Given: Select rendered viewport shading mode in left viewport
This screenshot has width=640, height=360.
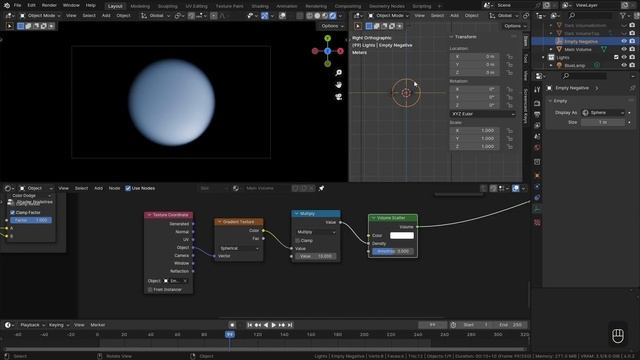Looking at the screenshot, I should [x=333, y=16].
